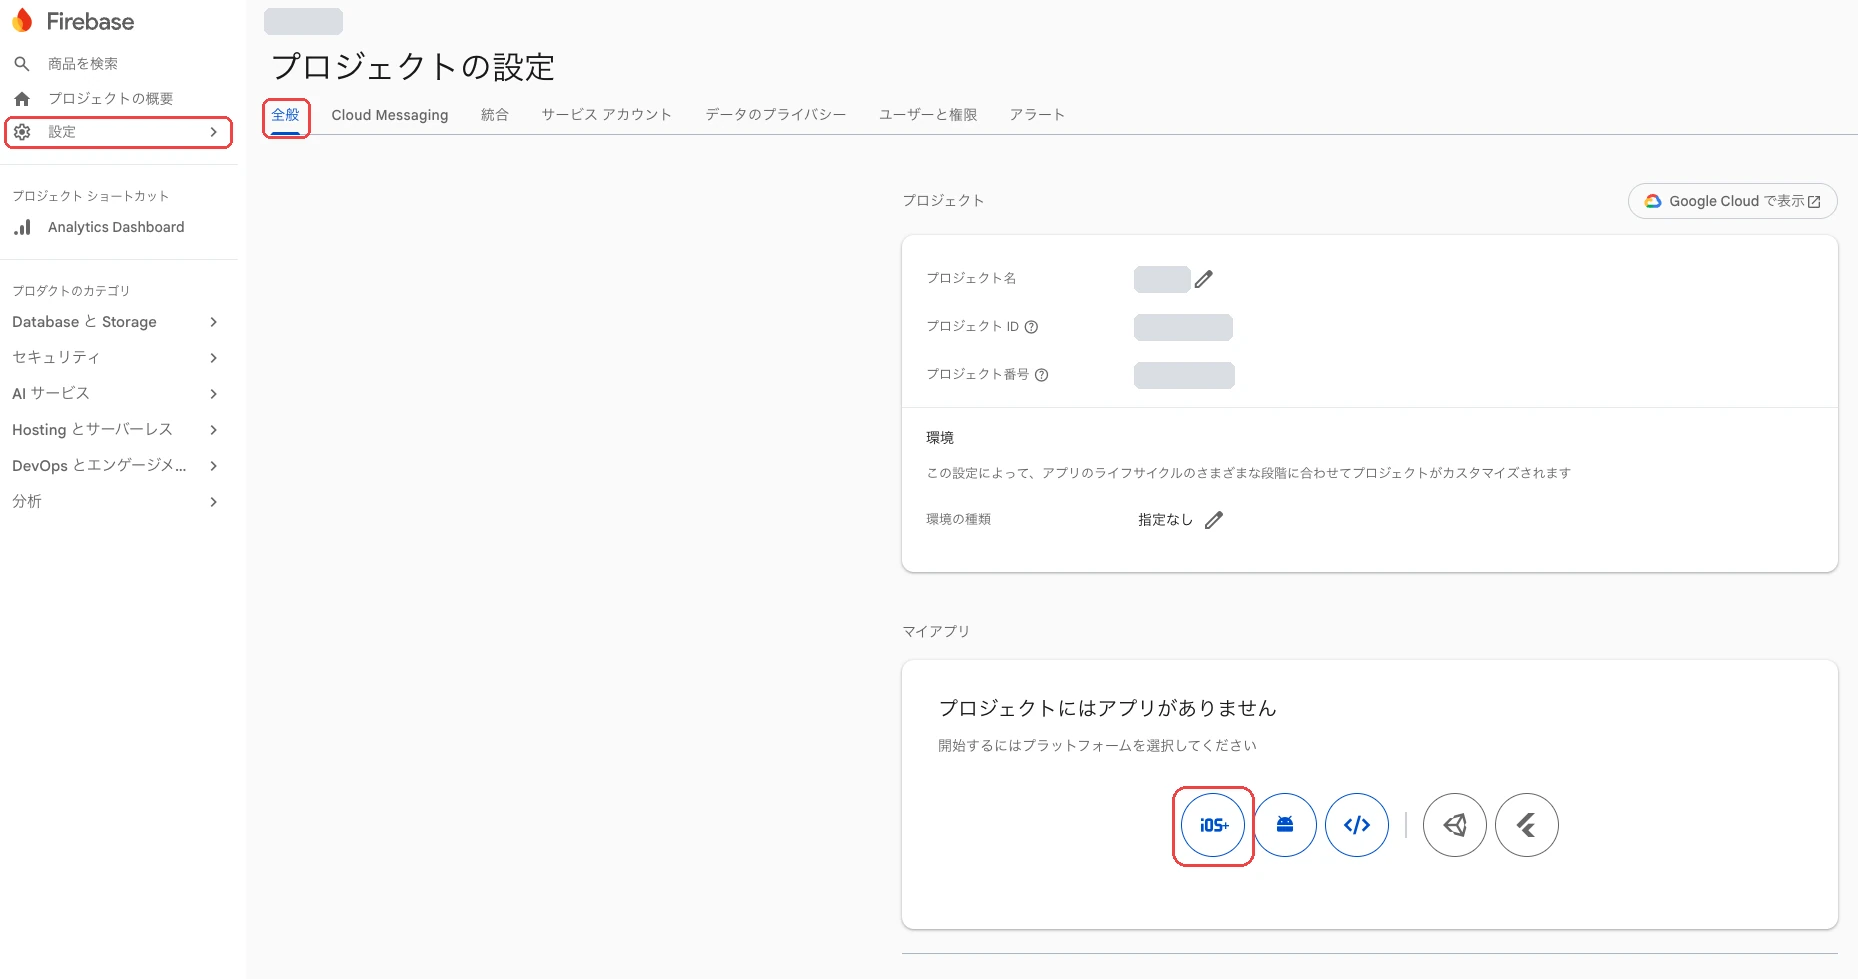Expand the 設定 chevron
Screen dimensions: 1858x979
213,132
